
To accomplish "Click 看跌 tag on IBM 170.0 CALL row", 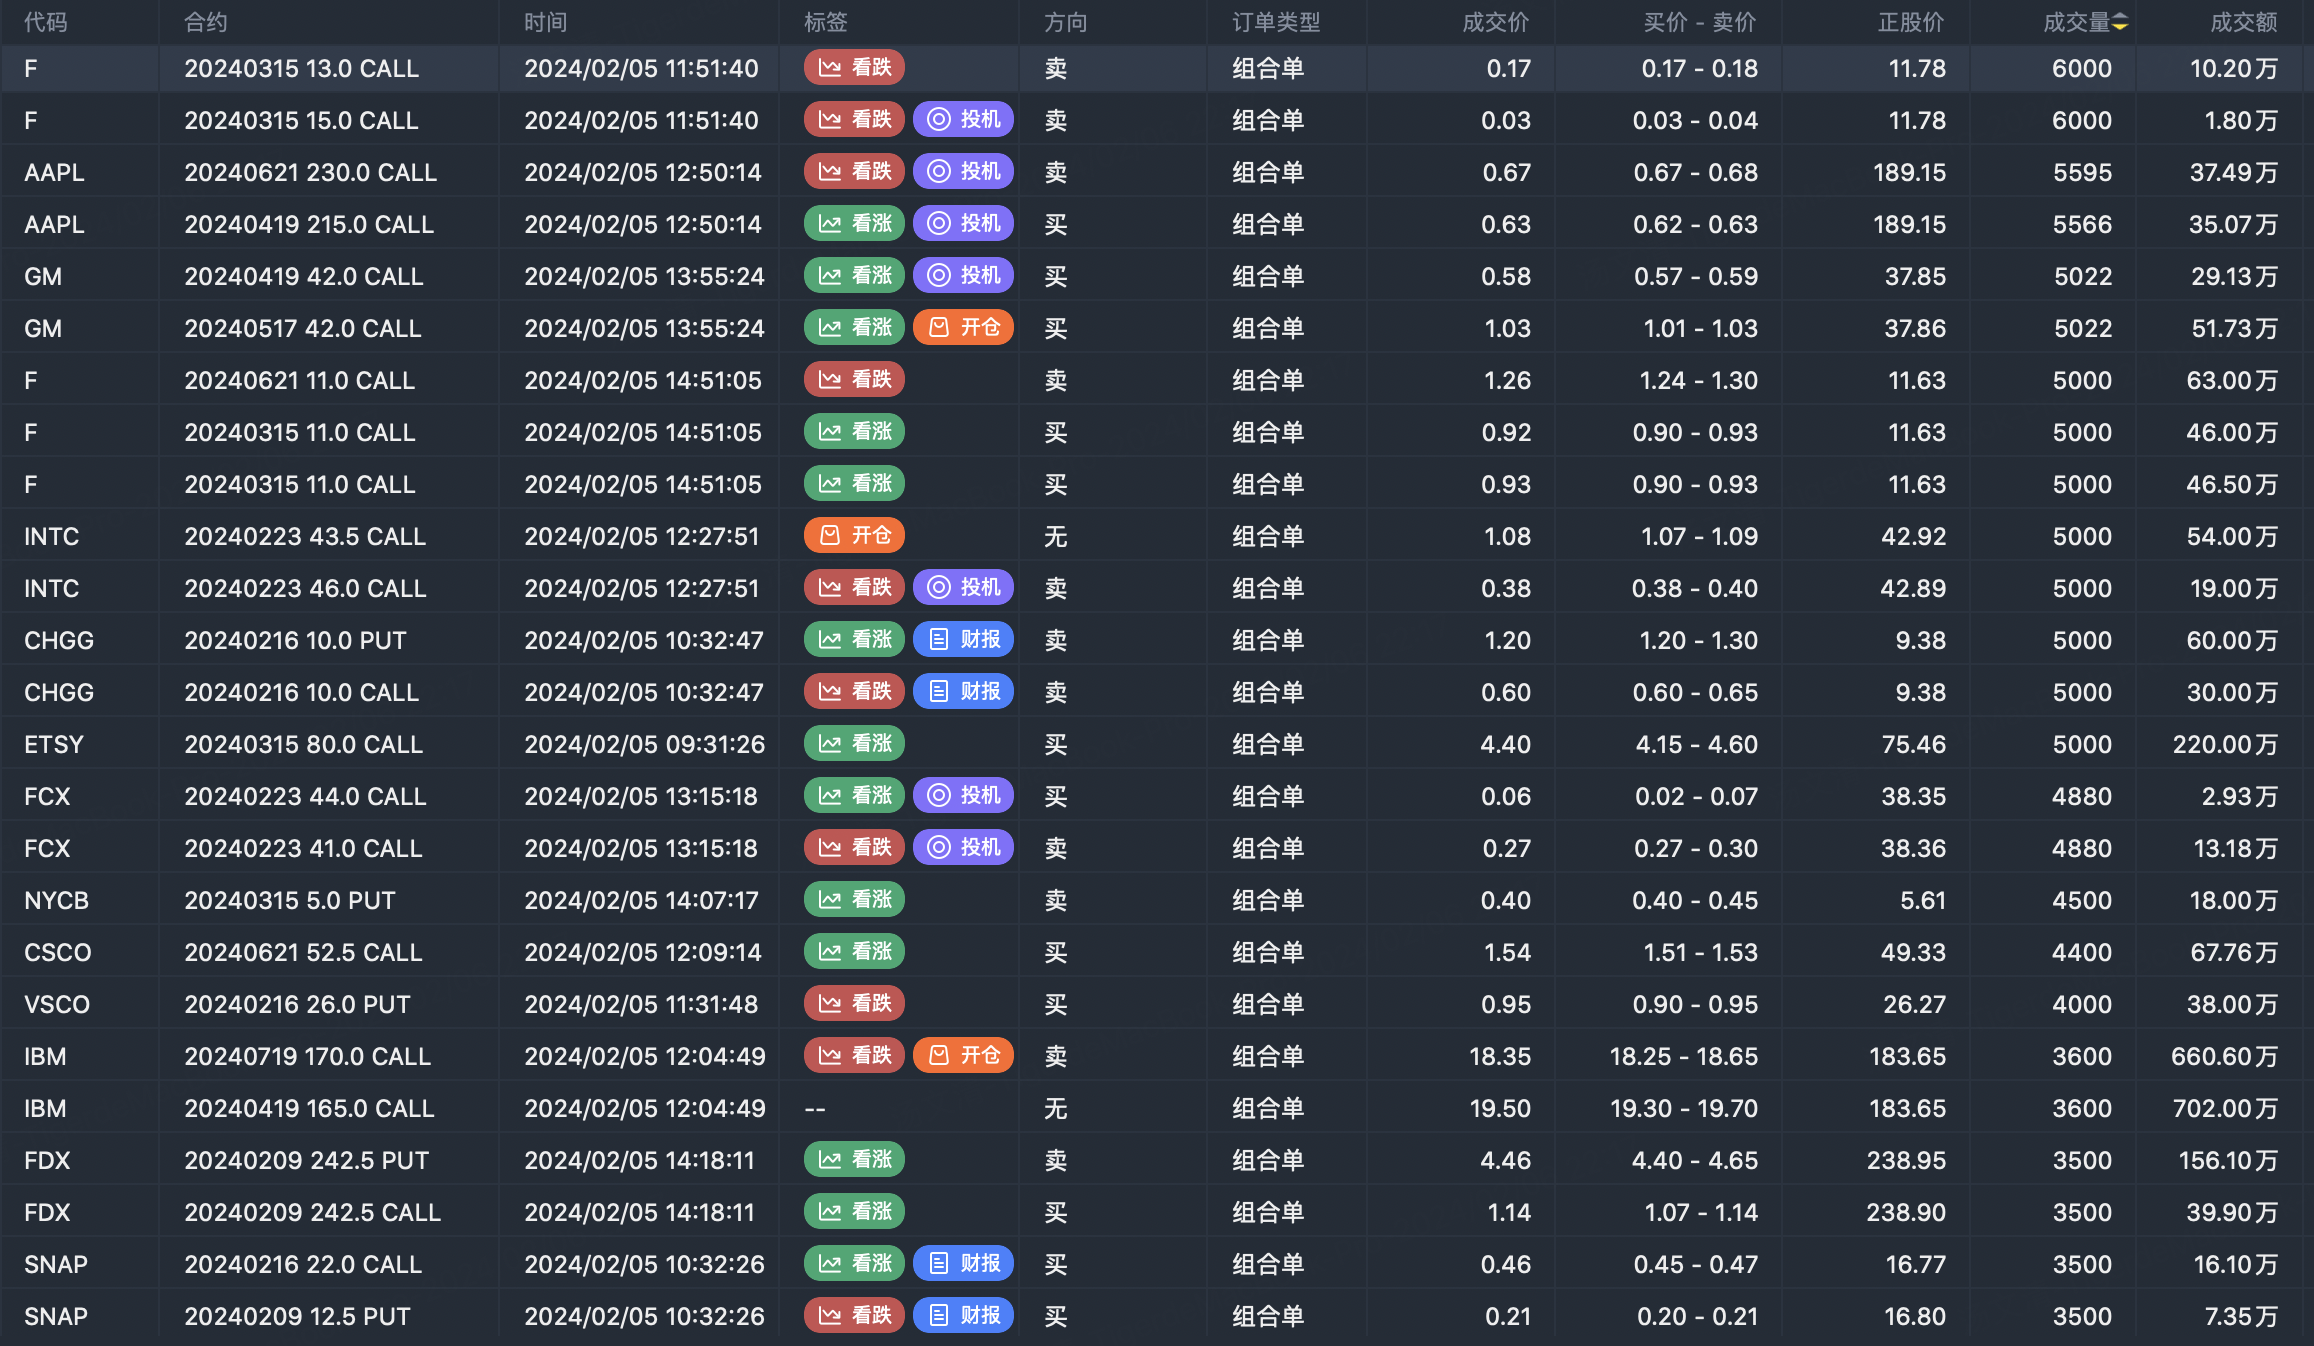I will pyautogui.click(x=854, y=1056).
